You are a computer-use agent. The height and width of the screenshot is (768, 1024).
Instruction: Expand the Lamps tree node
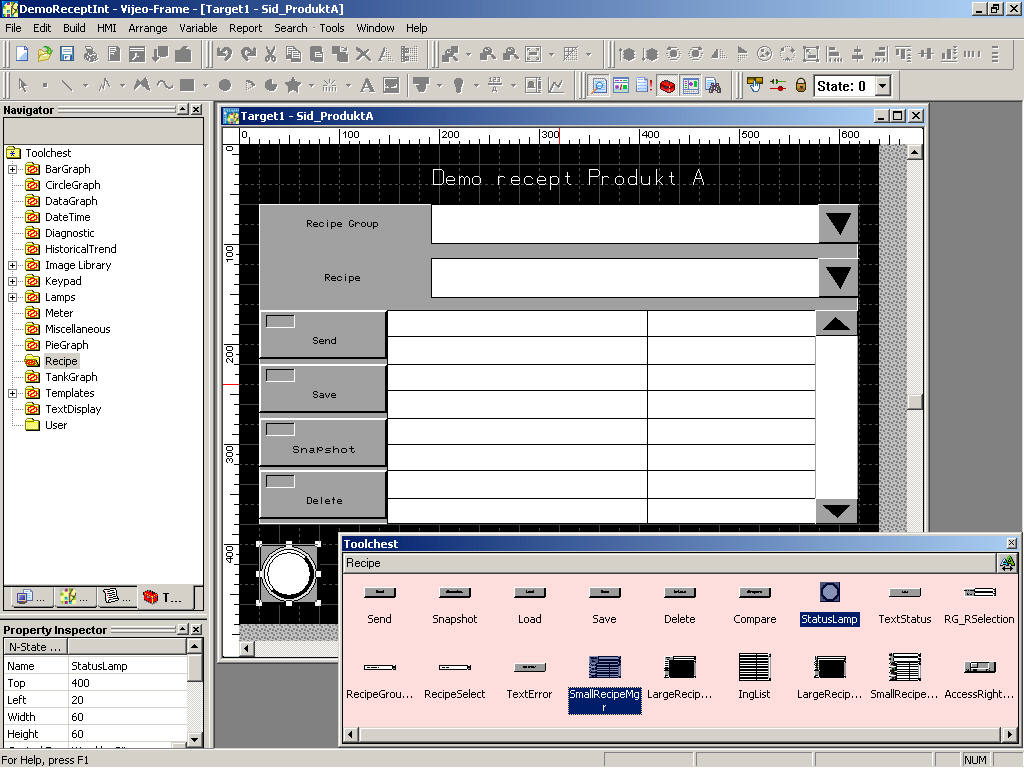12,297
